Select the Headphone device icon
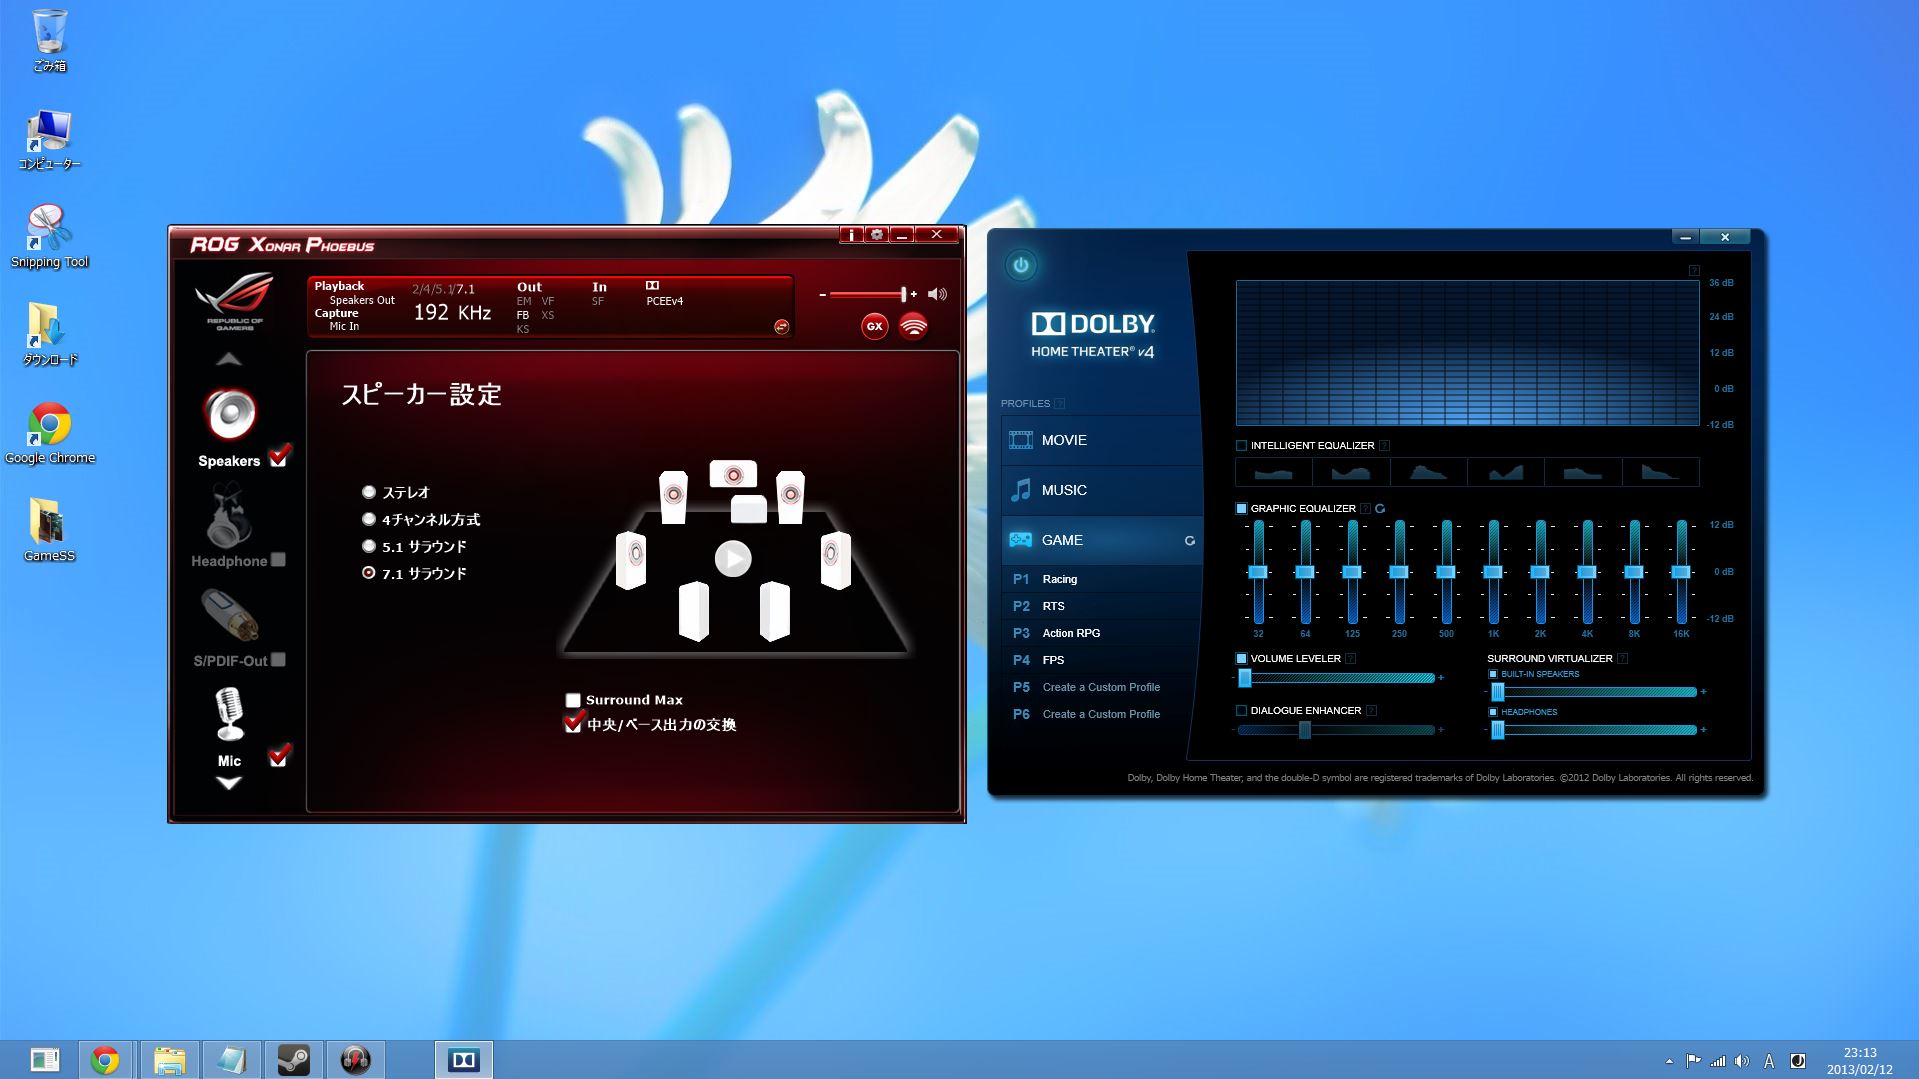The height and width of the screenshot is (1079, 1919). [229, 515]
